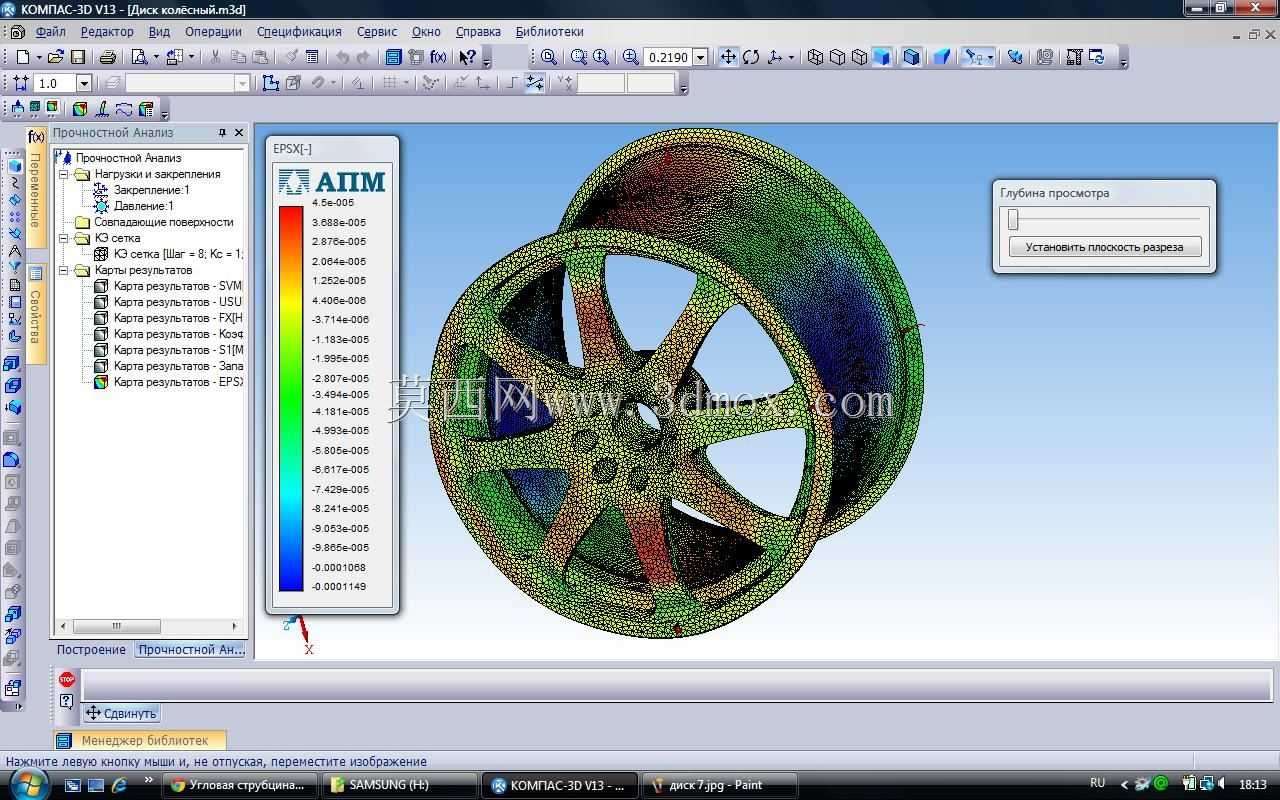The height and width of the screenshot is (800, 1280).
Task: Collapse the Карты результатов tree node
Action: (63, 270)
